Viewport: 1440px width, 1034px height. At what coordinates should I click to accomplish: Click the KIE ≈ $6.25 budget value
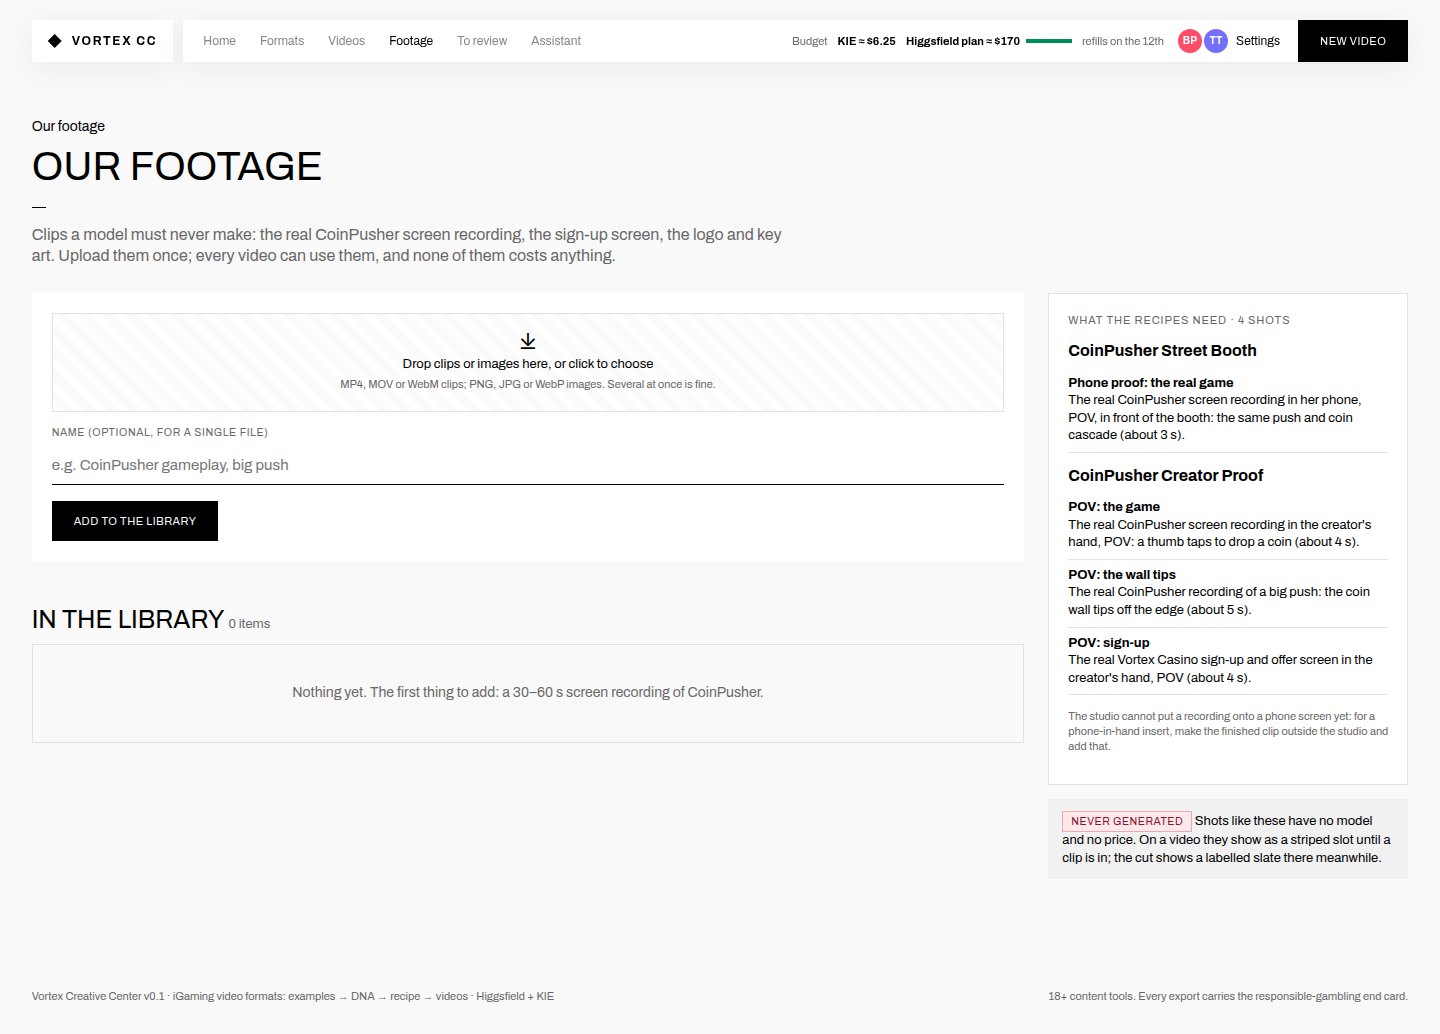866,41
